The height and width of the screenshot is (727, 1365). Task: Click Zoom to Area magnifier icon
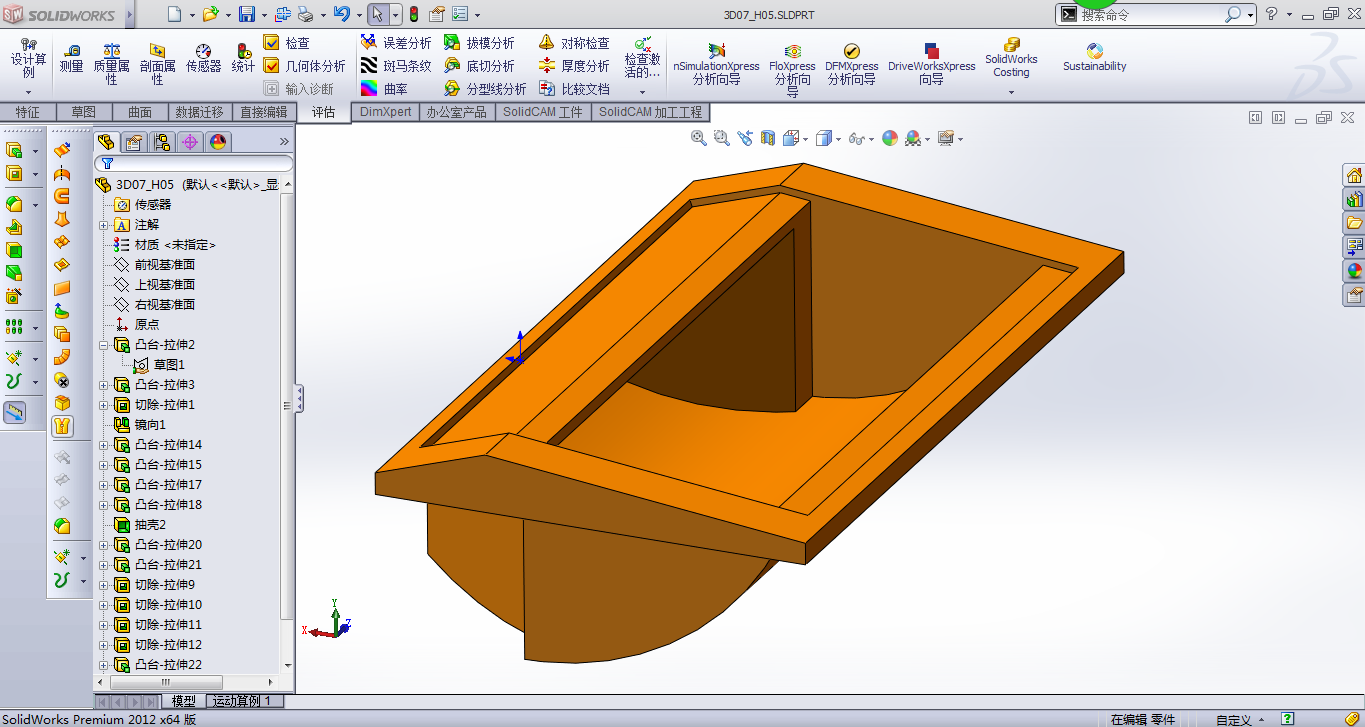point(722,138)
